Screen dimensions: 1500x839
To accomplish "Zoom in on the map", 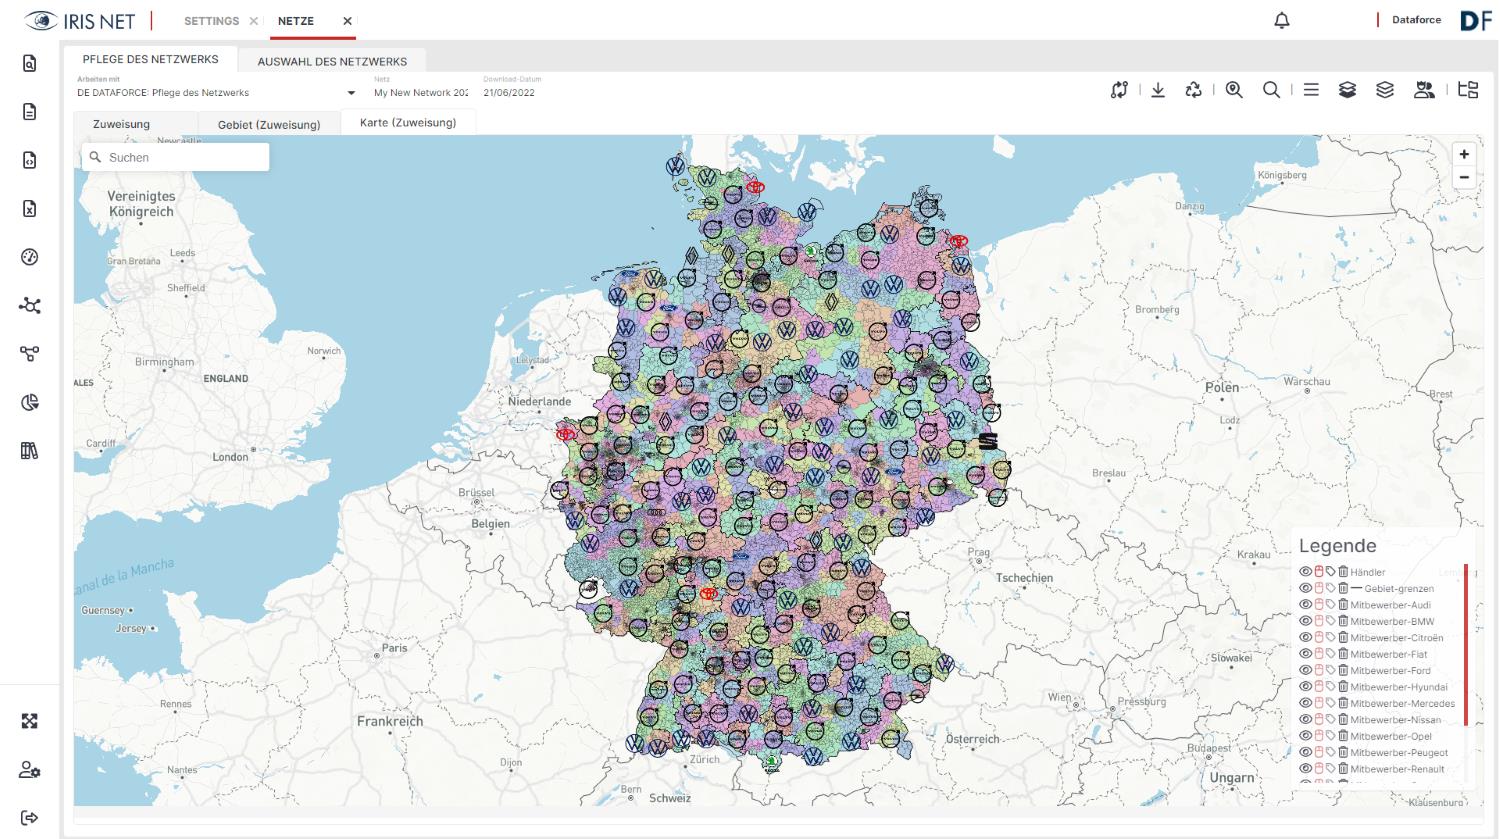I will click(1464, 154).
